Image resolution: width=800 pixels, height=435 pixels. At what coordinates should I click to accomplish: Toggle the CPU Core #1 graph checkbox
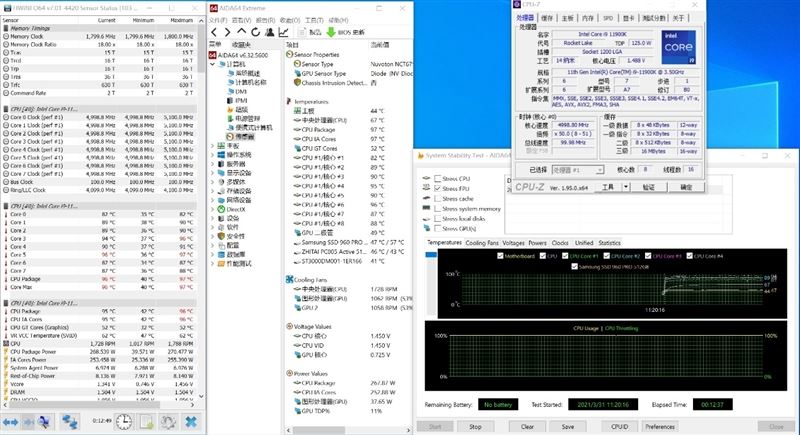(x=565, y=256)
